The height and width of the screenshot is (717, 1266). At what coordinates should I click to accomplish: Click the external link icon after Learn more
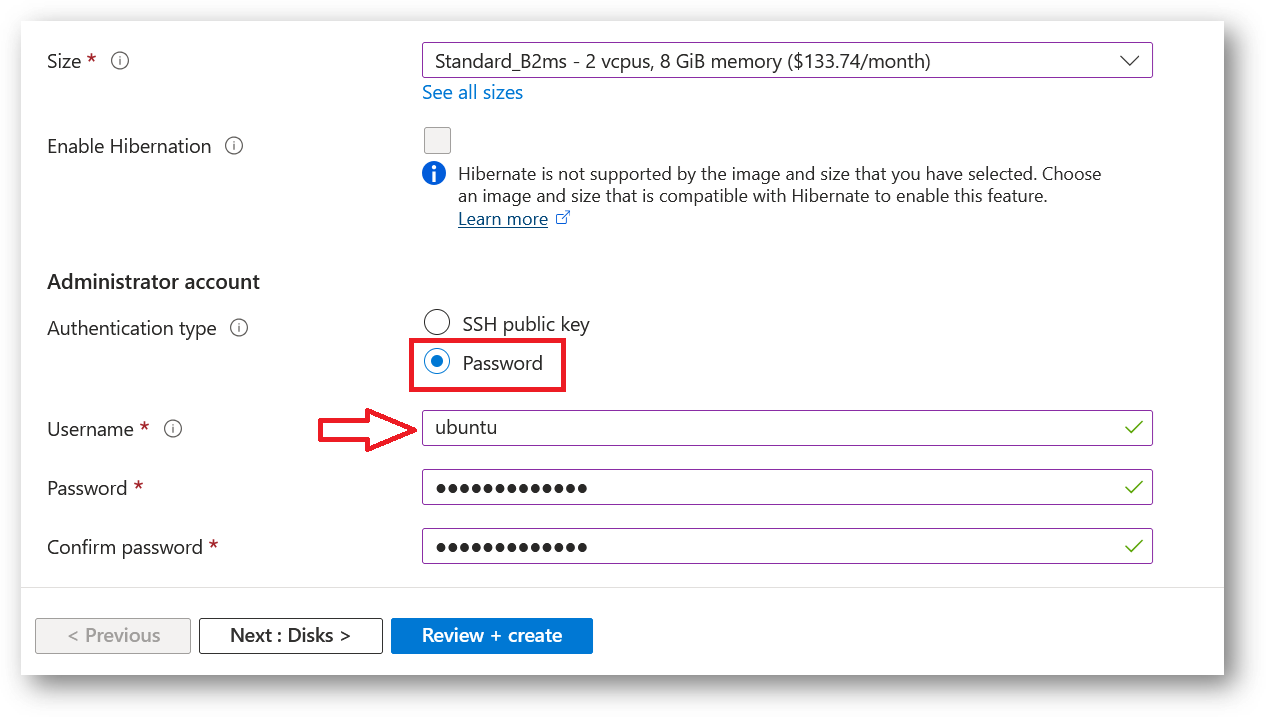563,218
